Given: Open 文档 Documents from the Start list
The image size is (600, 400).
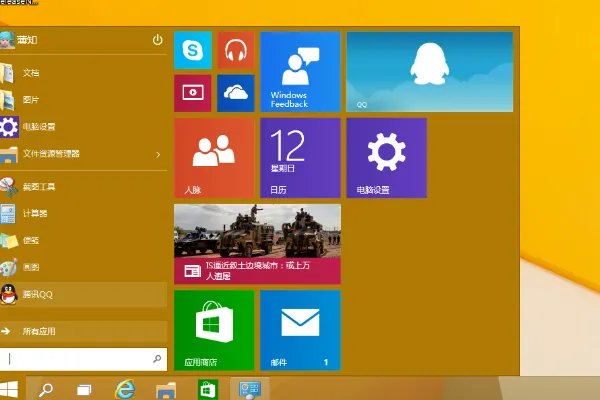Looking at the screenshot, I should coord(83,73).
